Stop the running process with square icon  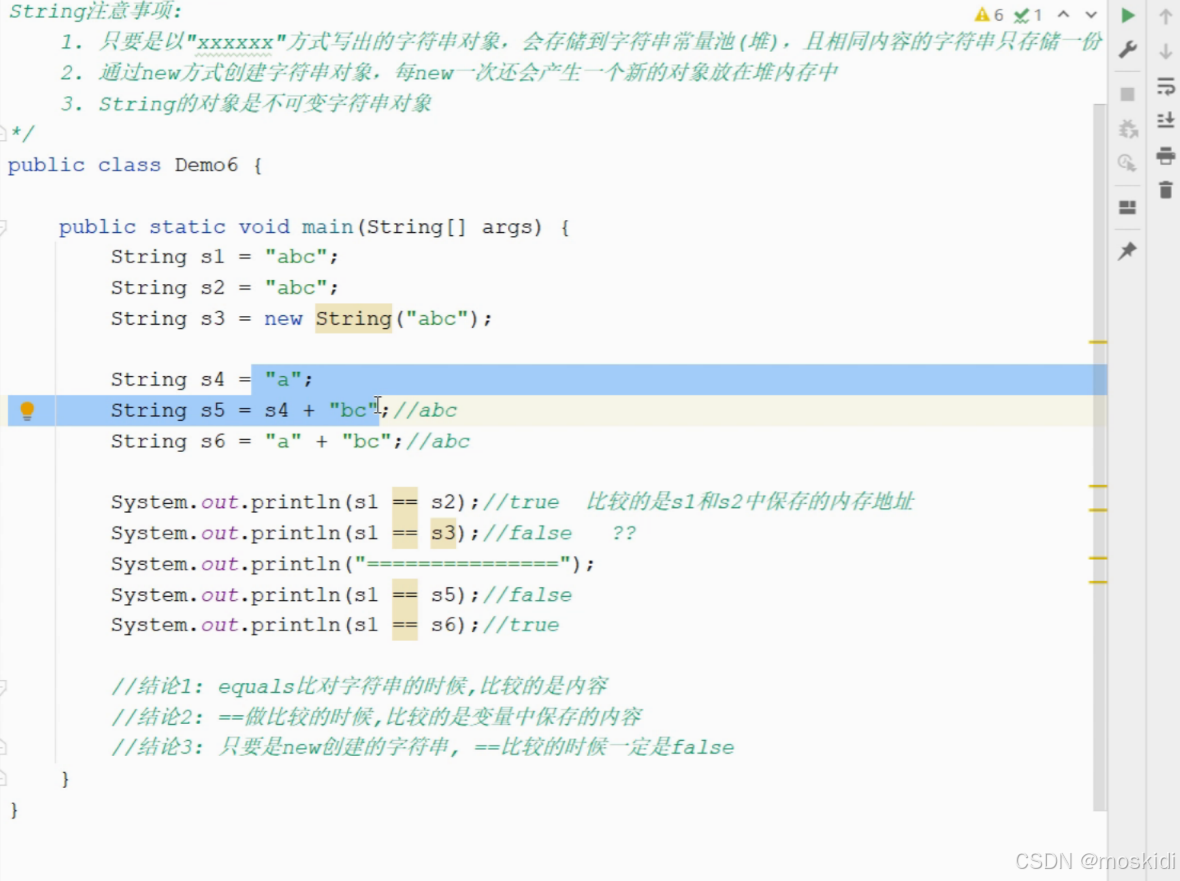(x=1128, y=93)
